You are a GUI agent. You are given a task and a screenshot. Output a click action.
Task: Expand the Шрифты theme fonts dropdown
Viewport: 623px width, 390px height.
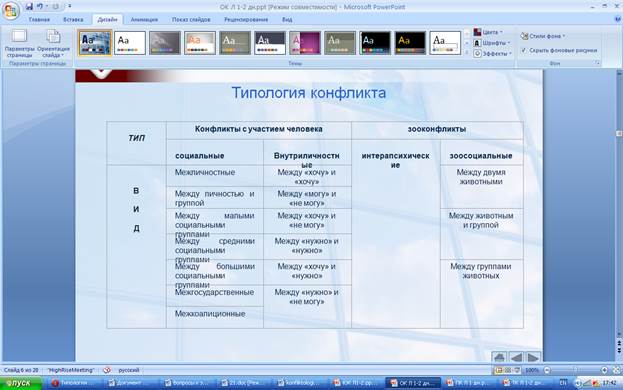tap(492, 42)
